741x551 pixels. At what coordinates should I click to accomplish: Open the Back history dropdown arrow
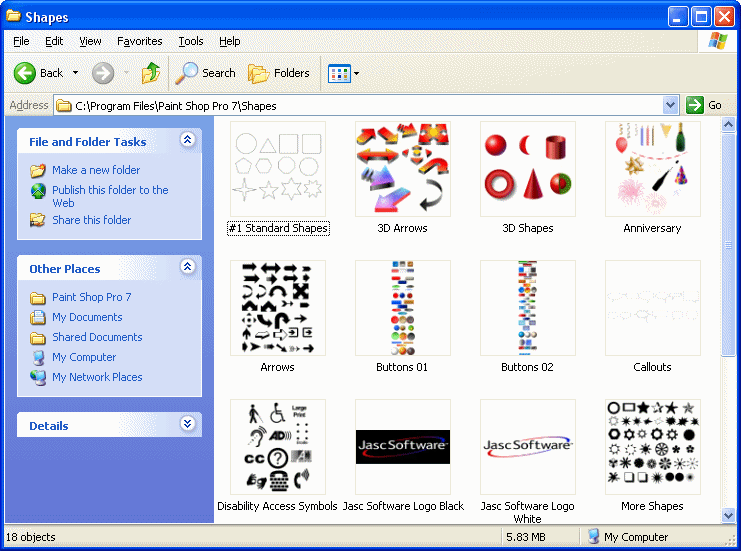[75, 73]
